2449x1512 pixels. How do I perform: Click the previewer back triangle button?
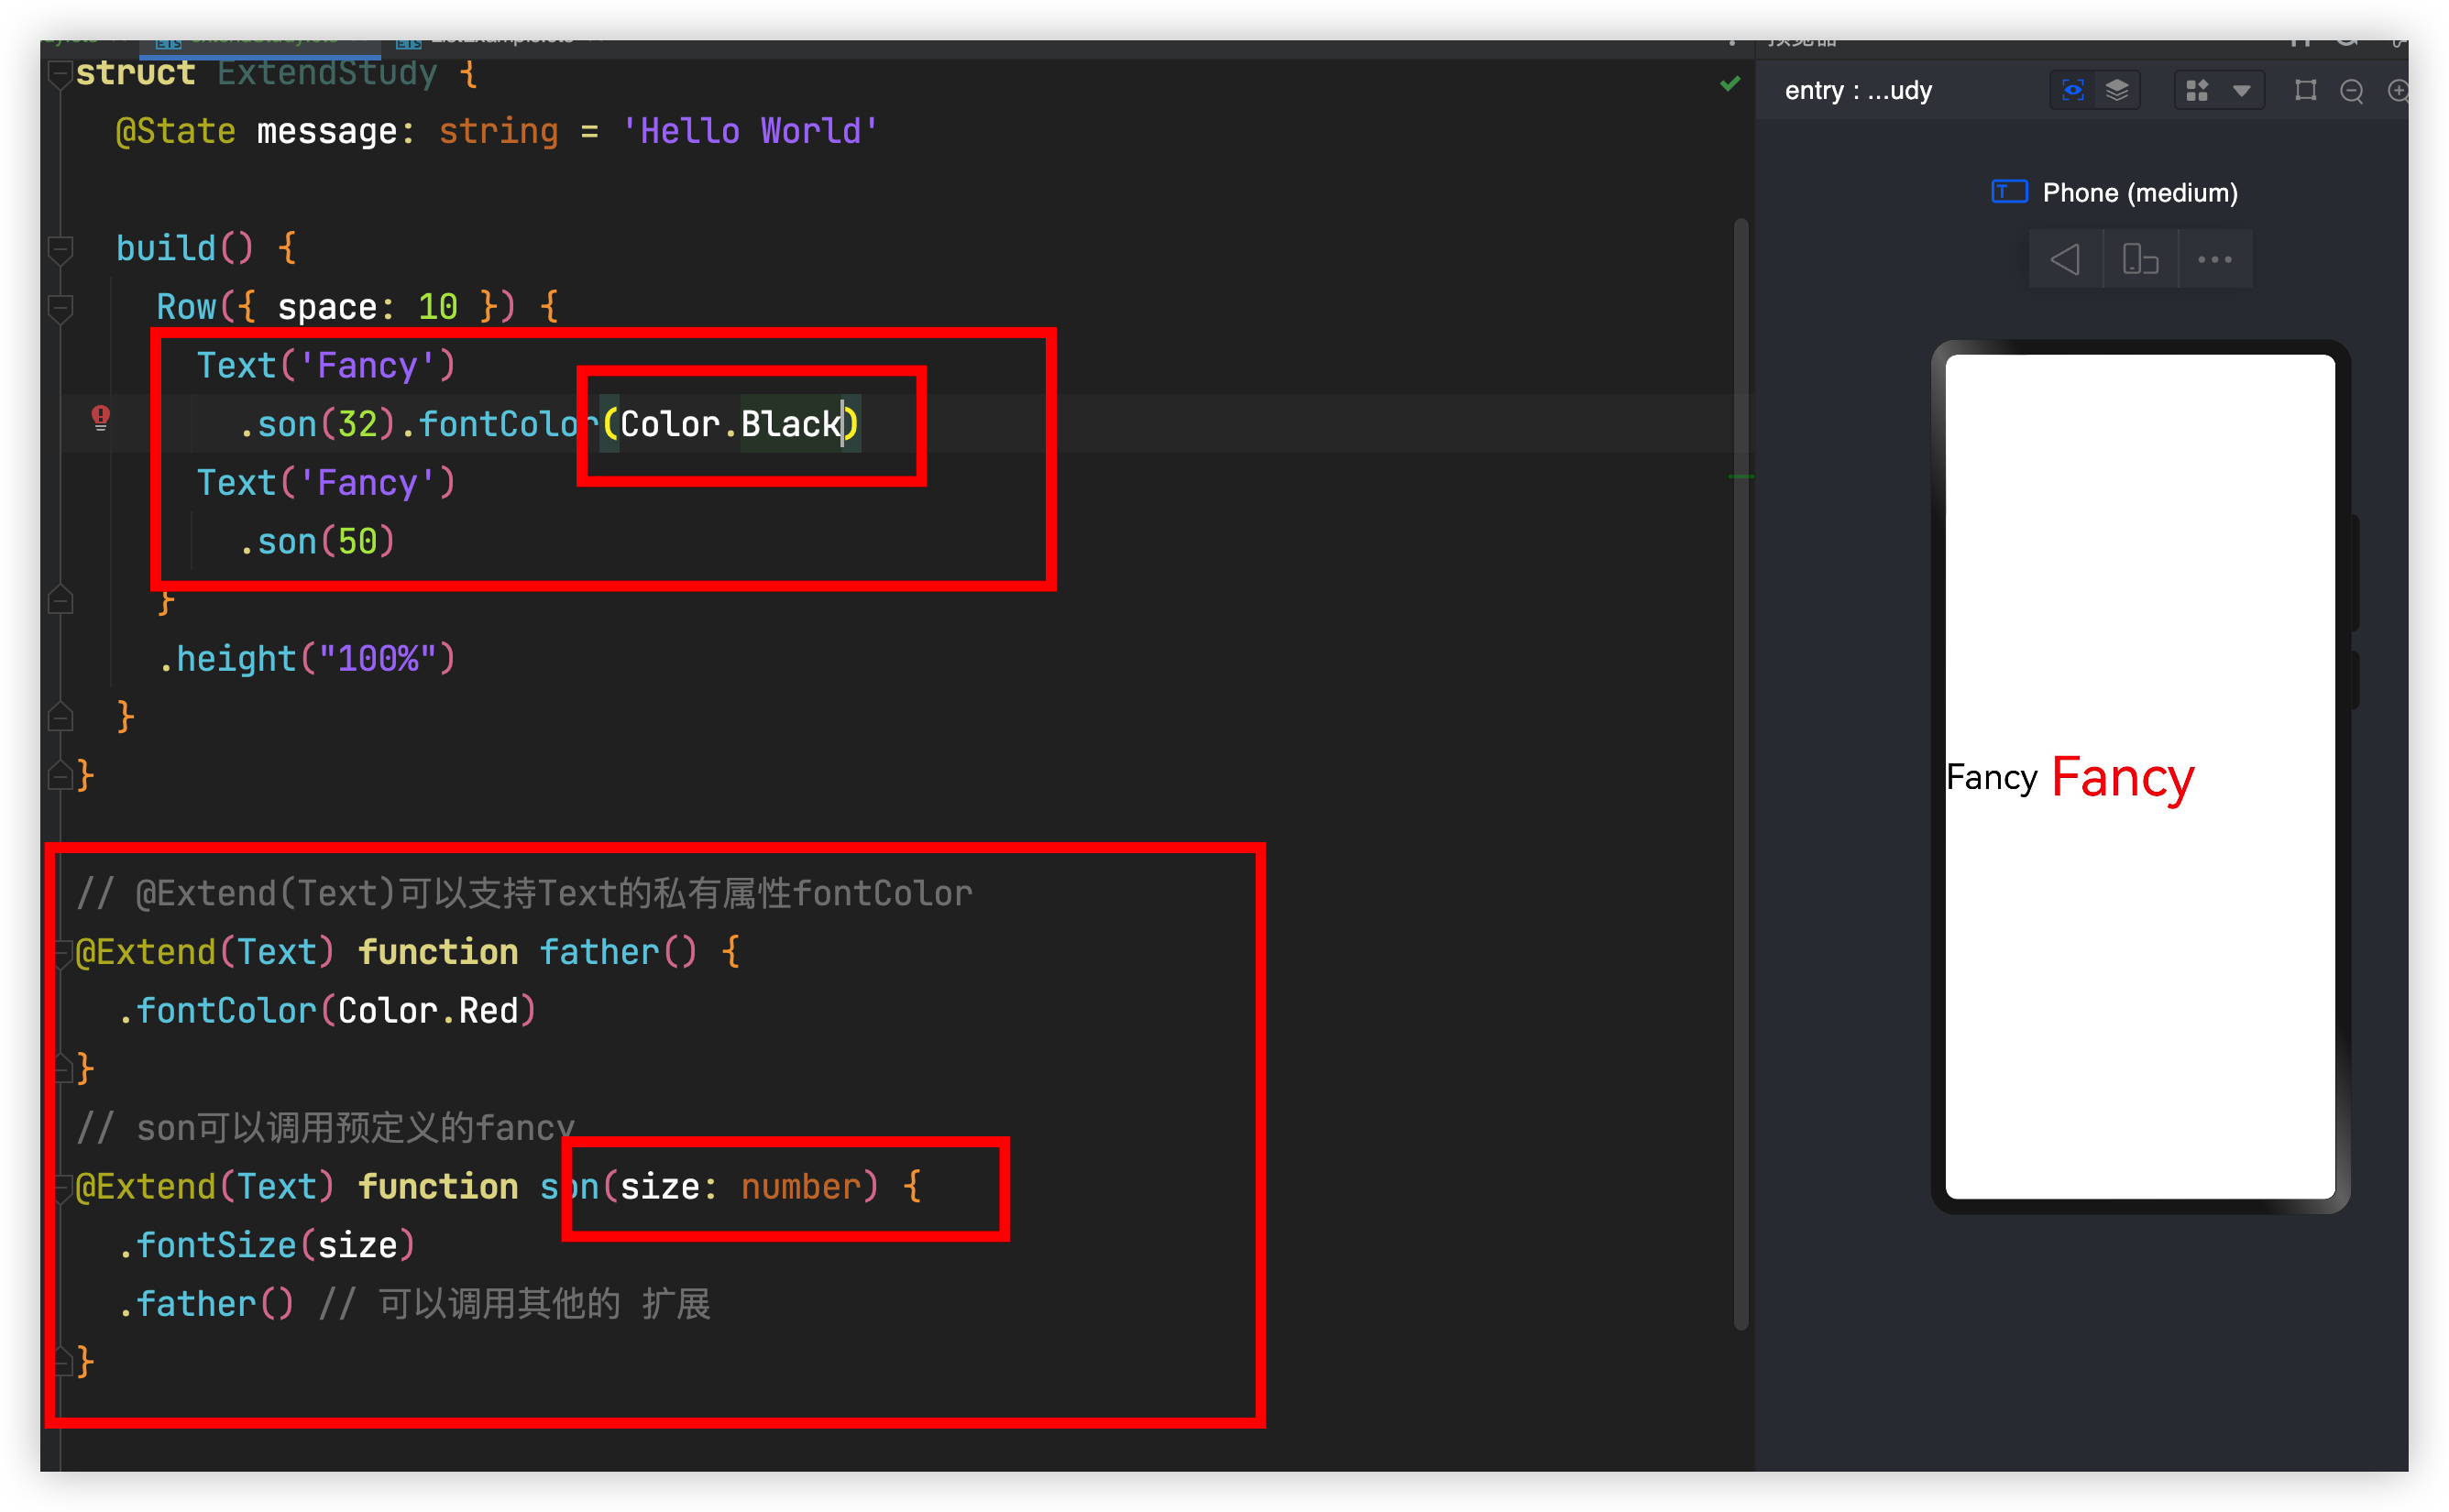pos(2065,260)
